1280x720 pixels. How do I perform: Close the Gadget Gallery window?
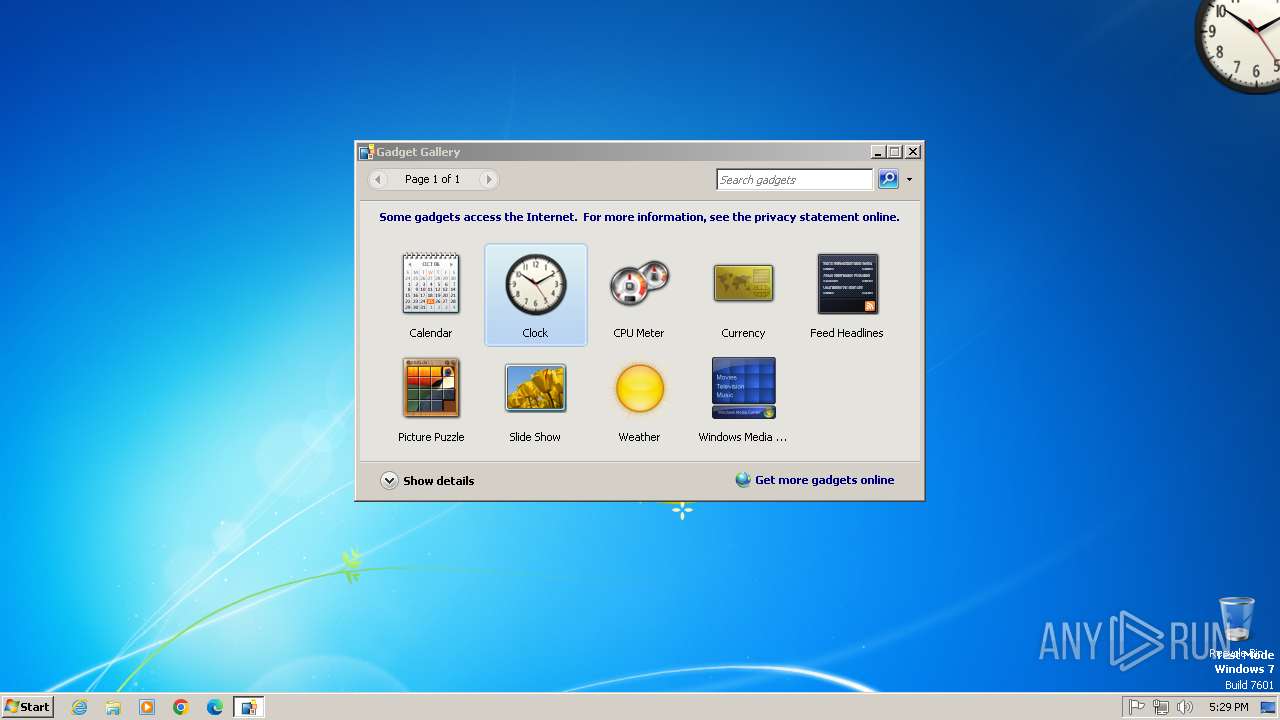tap(912, 152)
